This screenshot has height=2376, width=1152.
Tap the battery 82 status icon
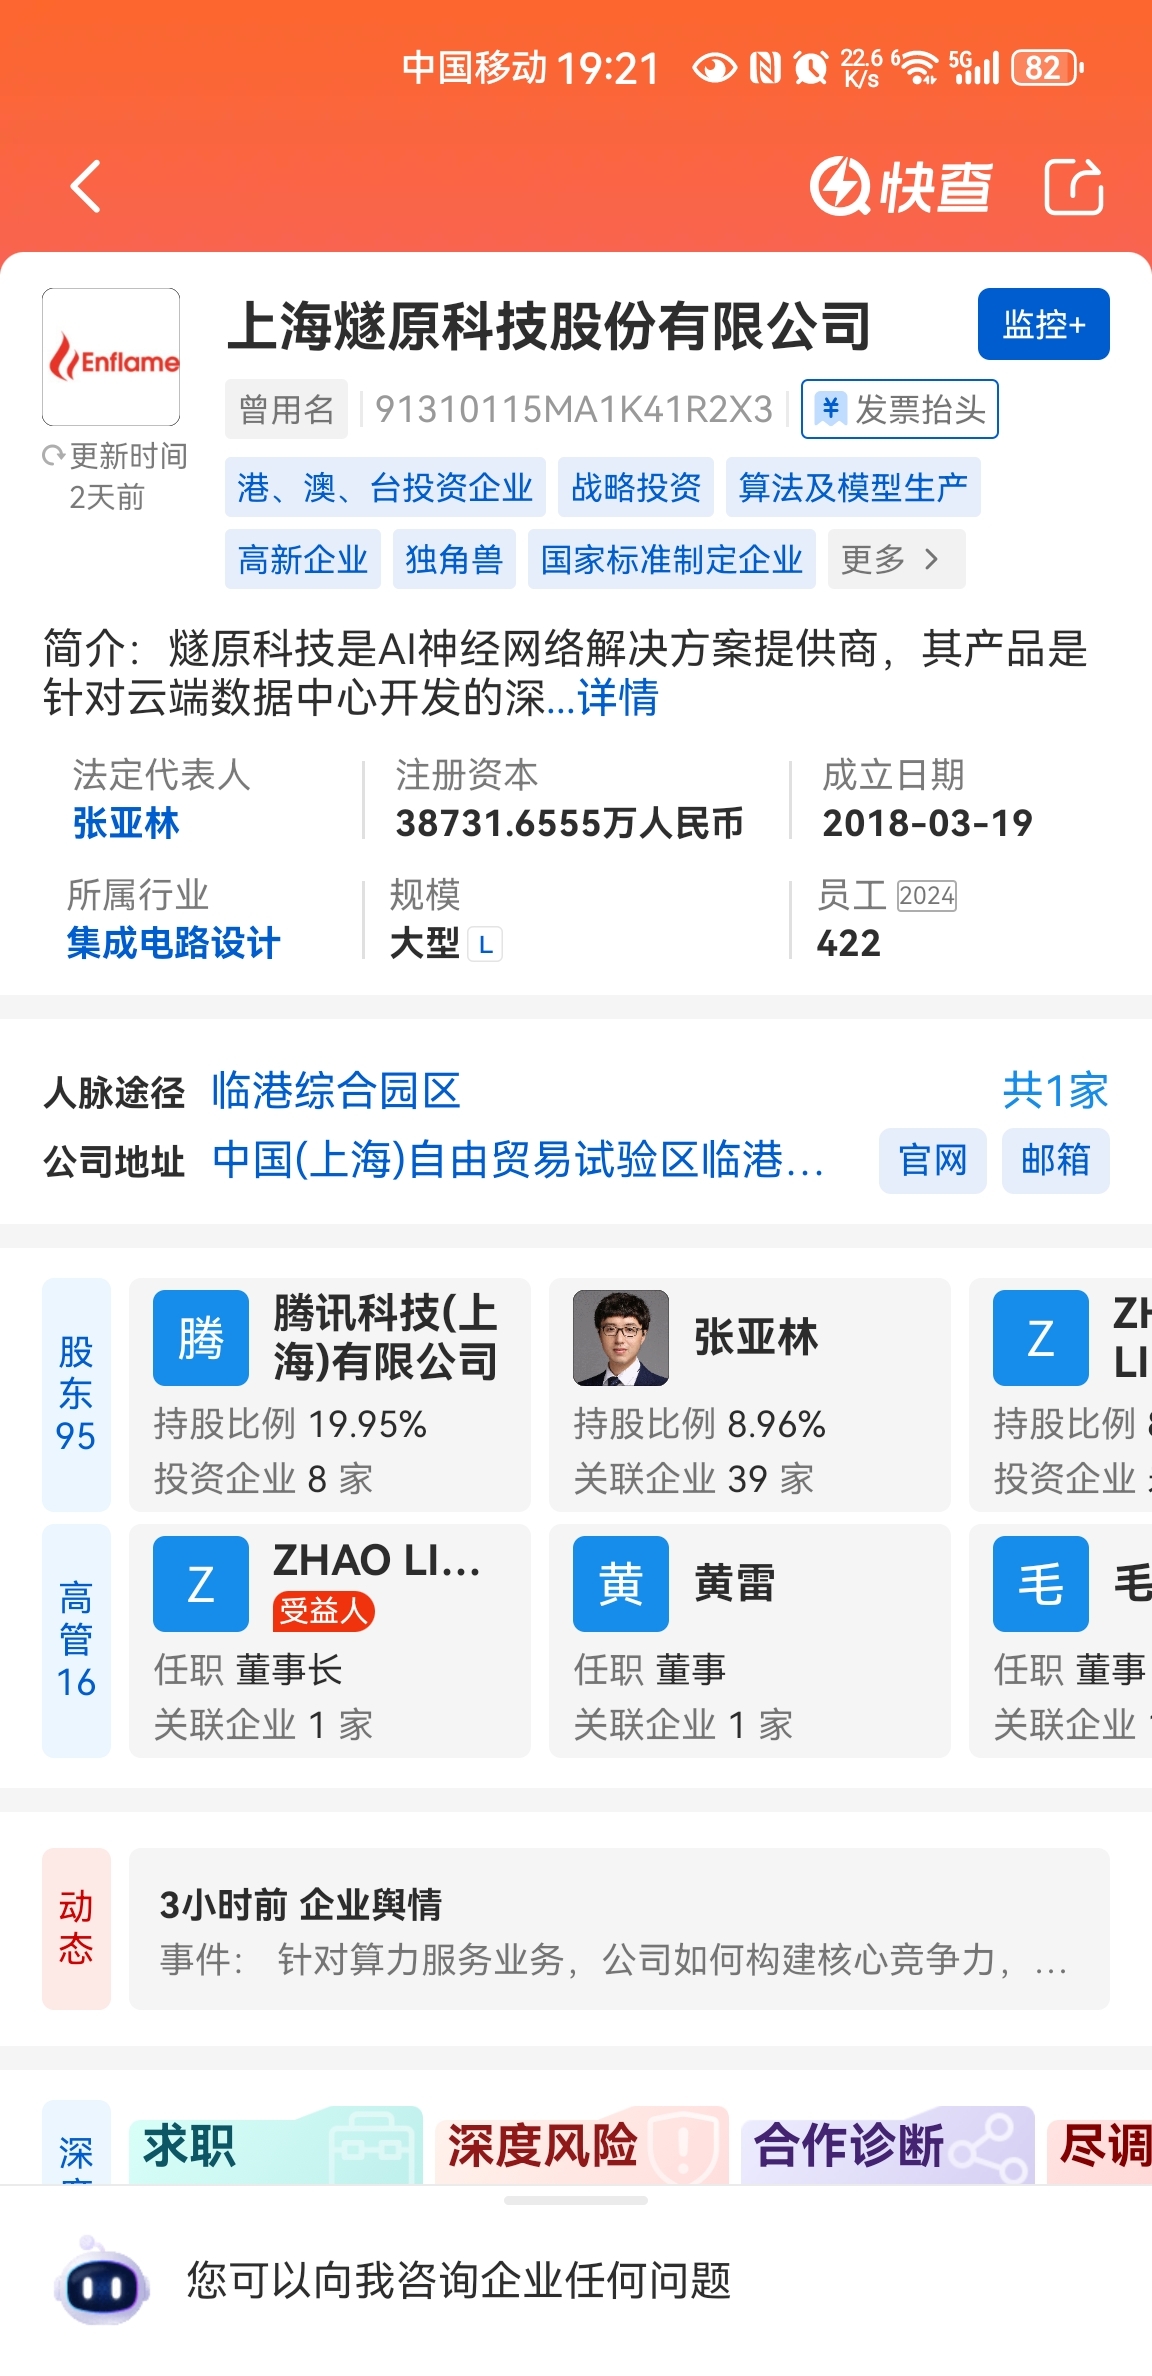(1047, 68)
